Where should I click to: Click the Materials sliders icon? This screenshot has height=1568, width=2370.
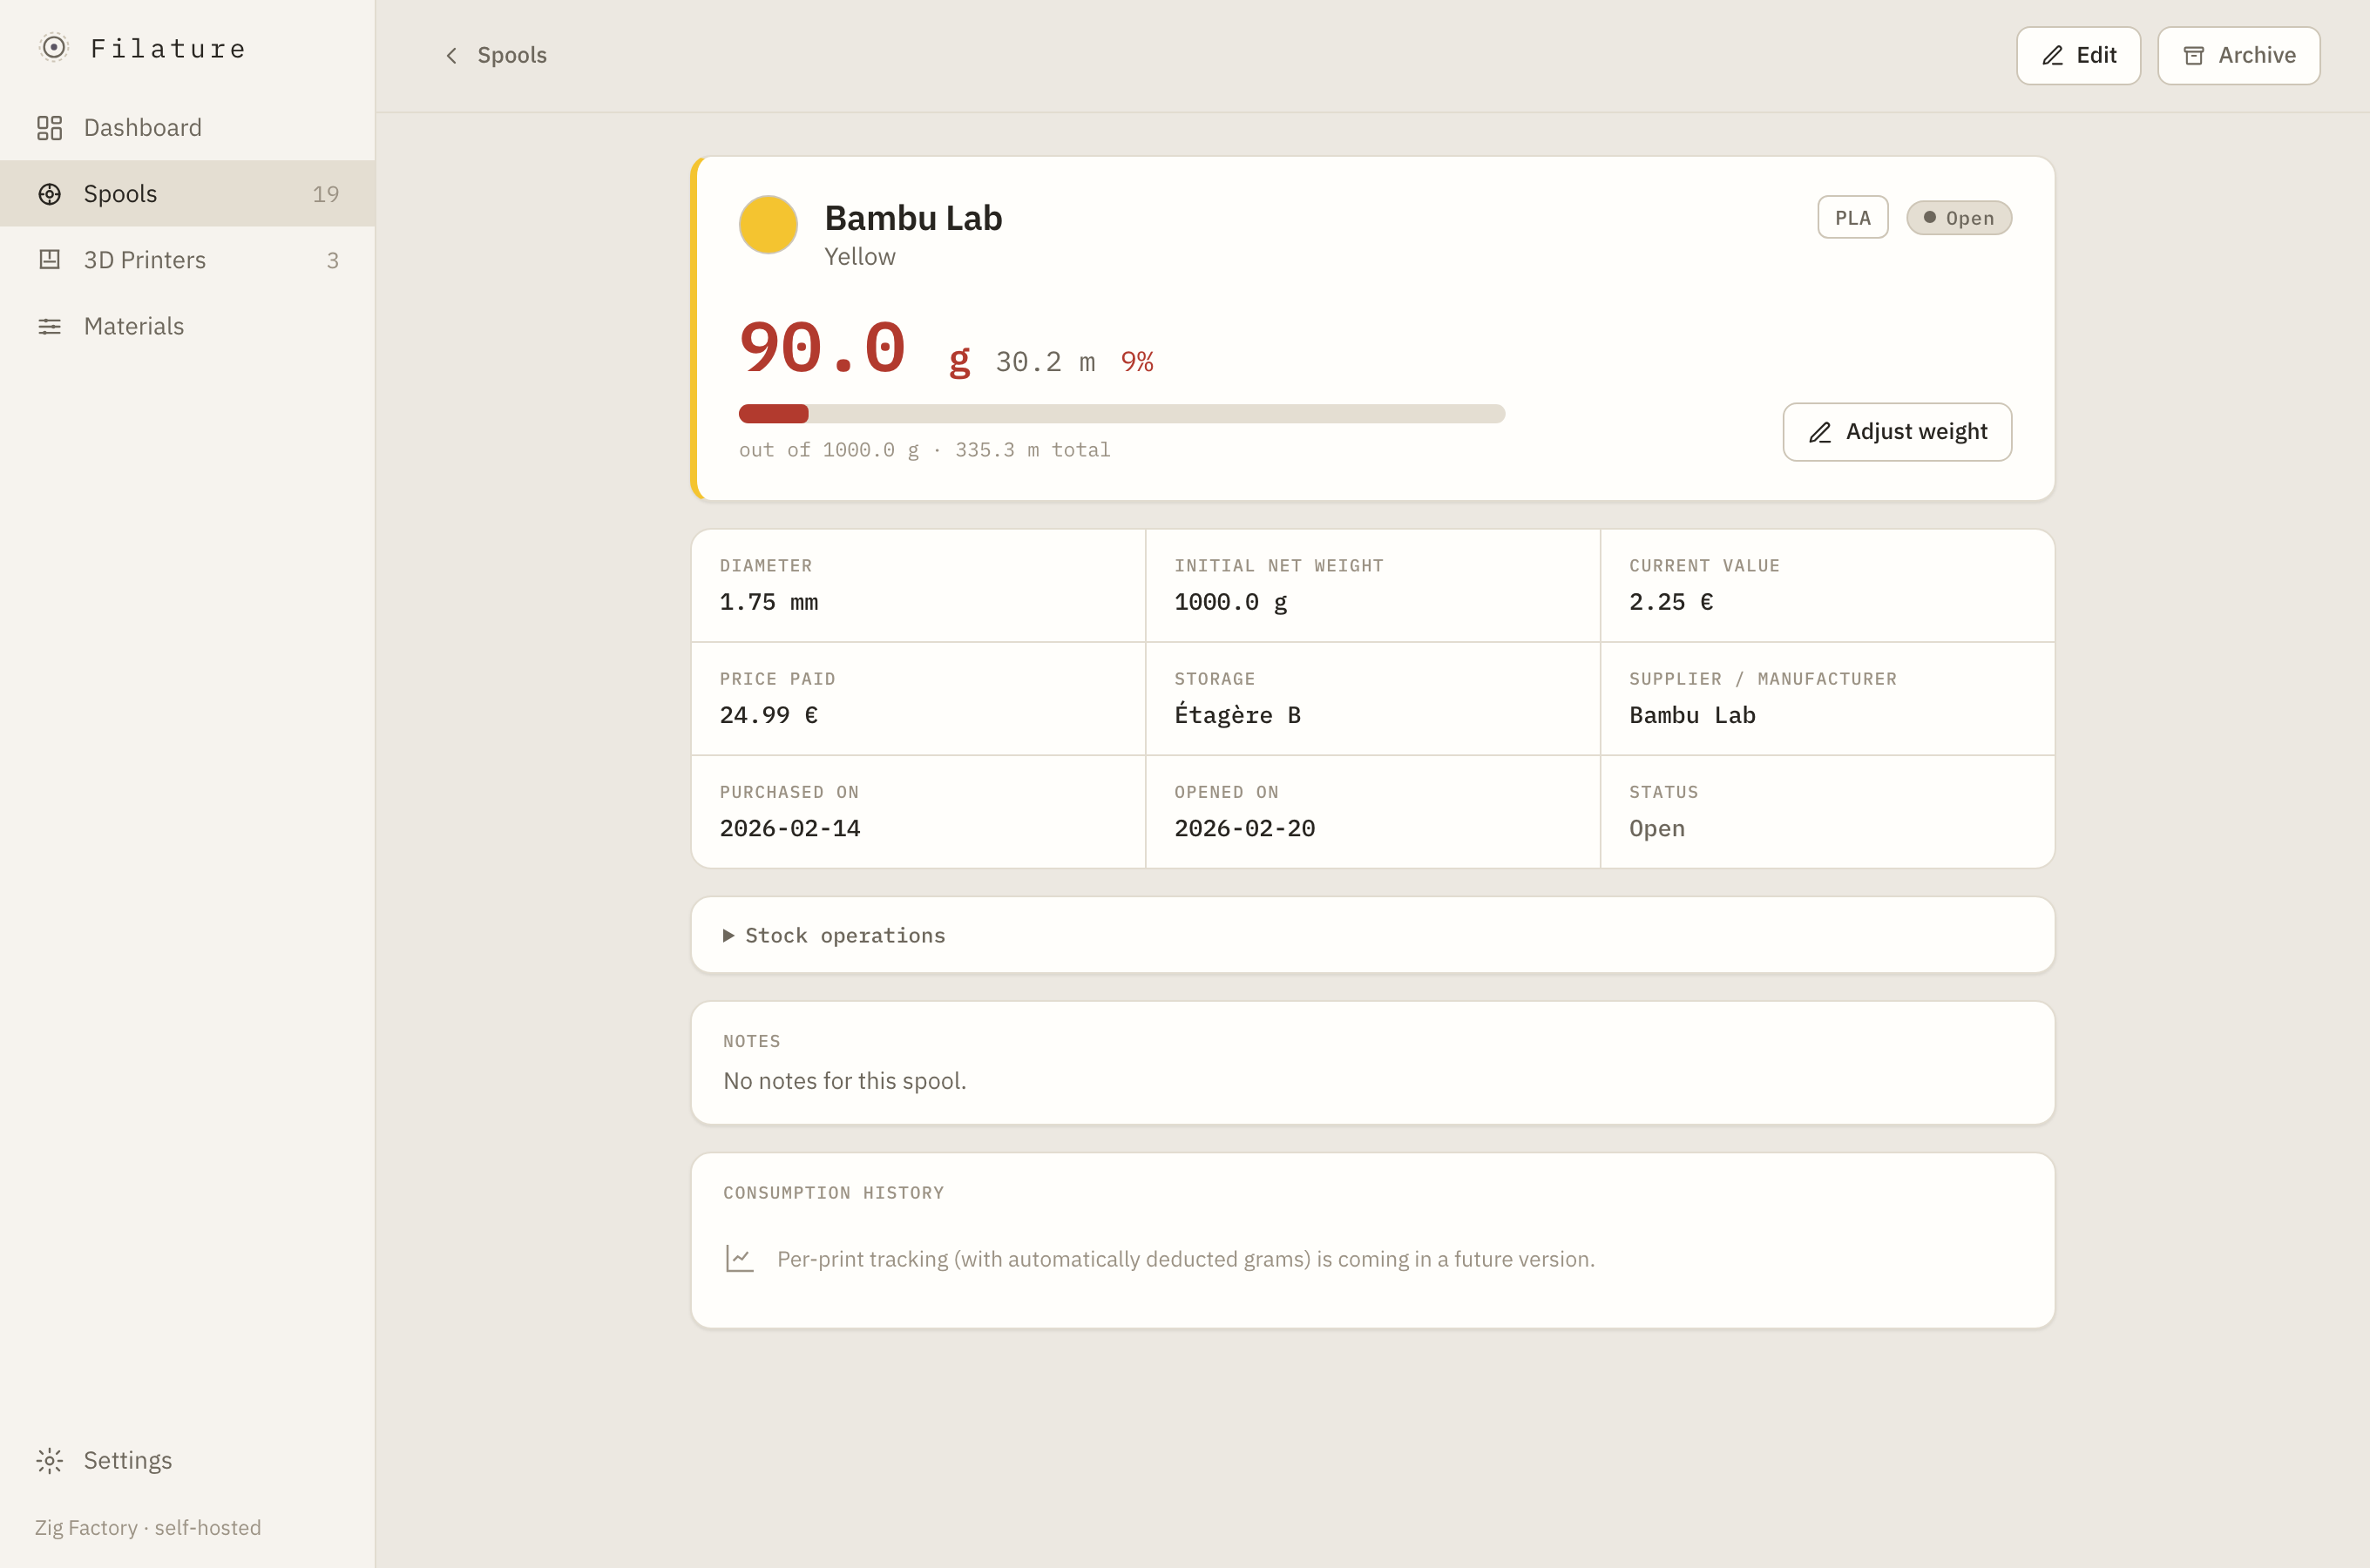[x=49, y=326]
